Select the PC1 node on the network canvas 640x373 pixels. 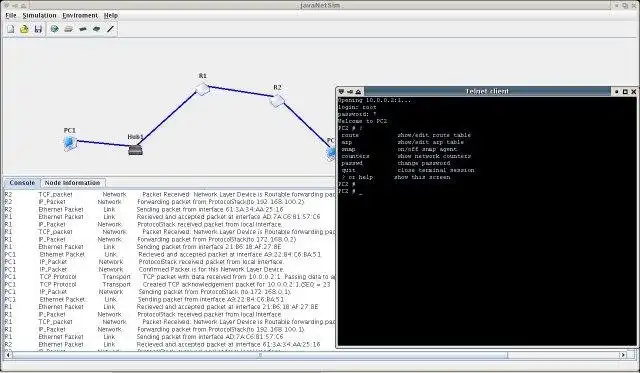point(70,143)
